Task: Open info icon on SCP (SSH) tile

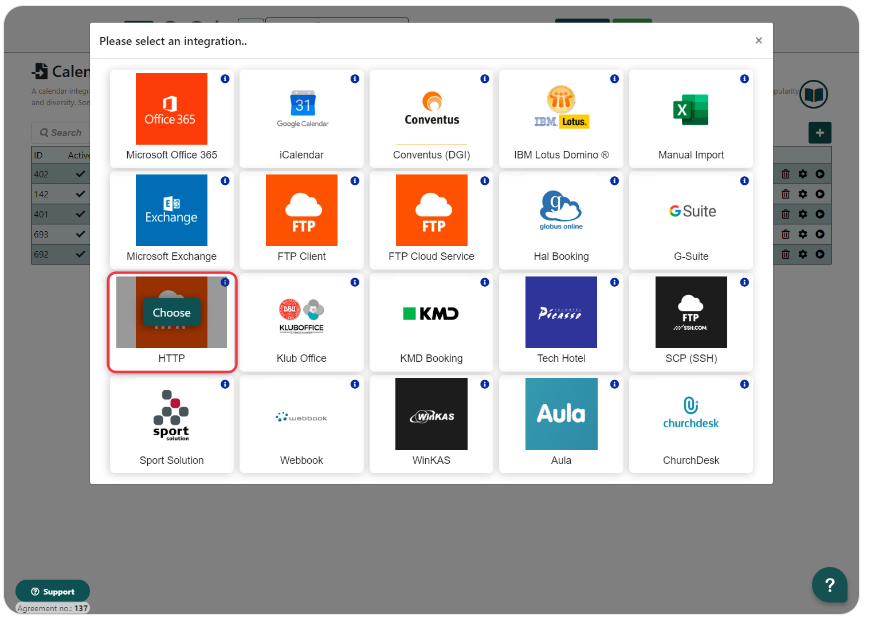Action: (744, 282)
